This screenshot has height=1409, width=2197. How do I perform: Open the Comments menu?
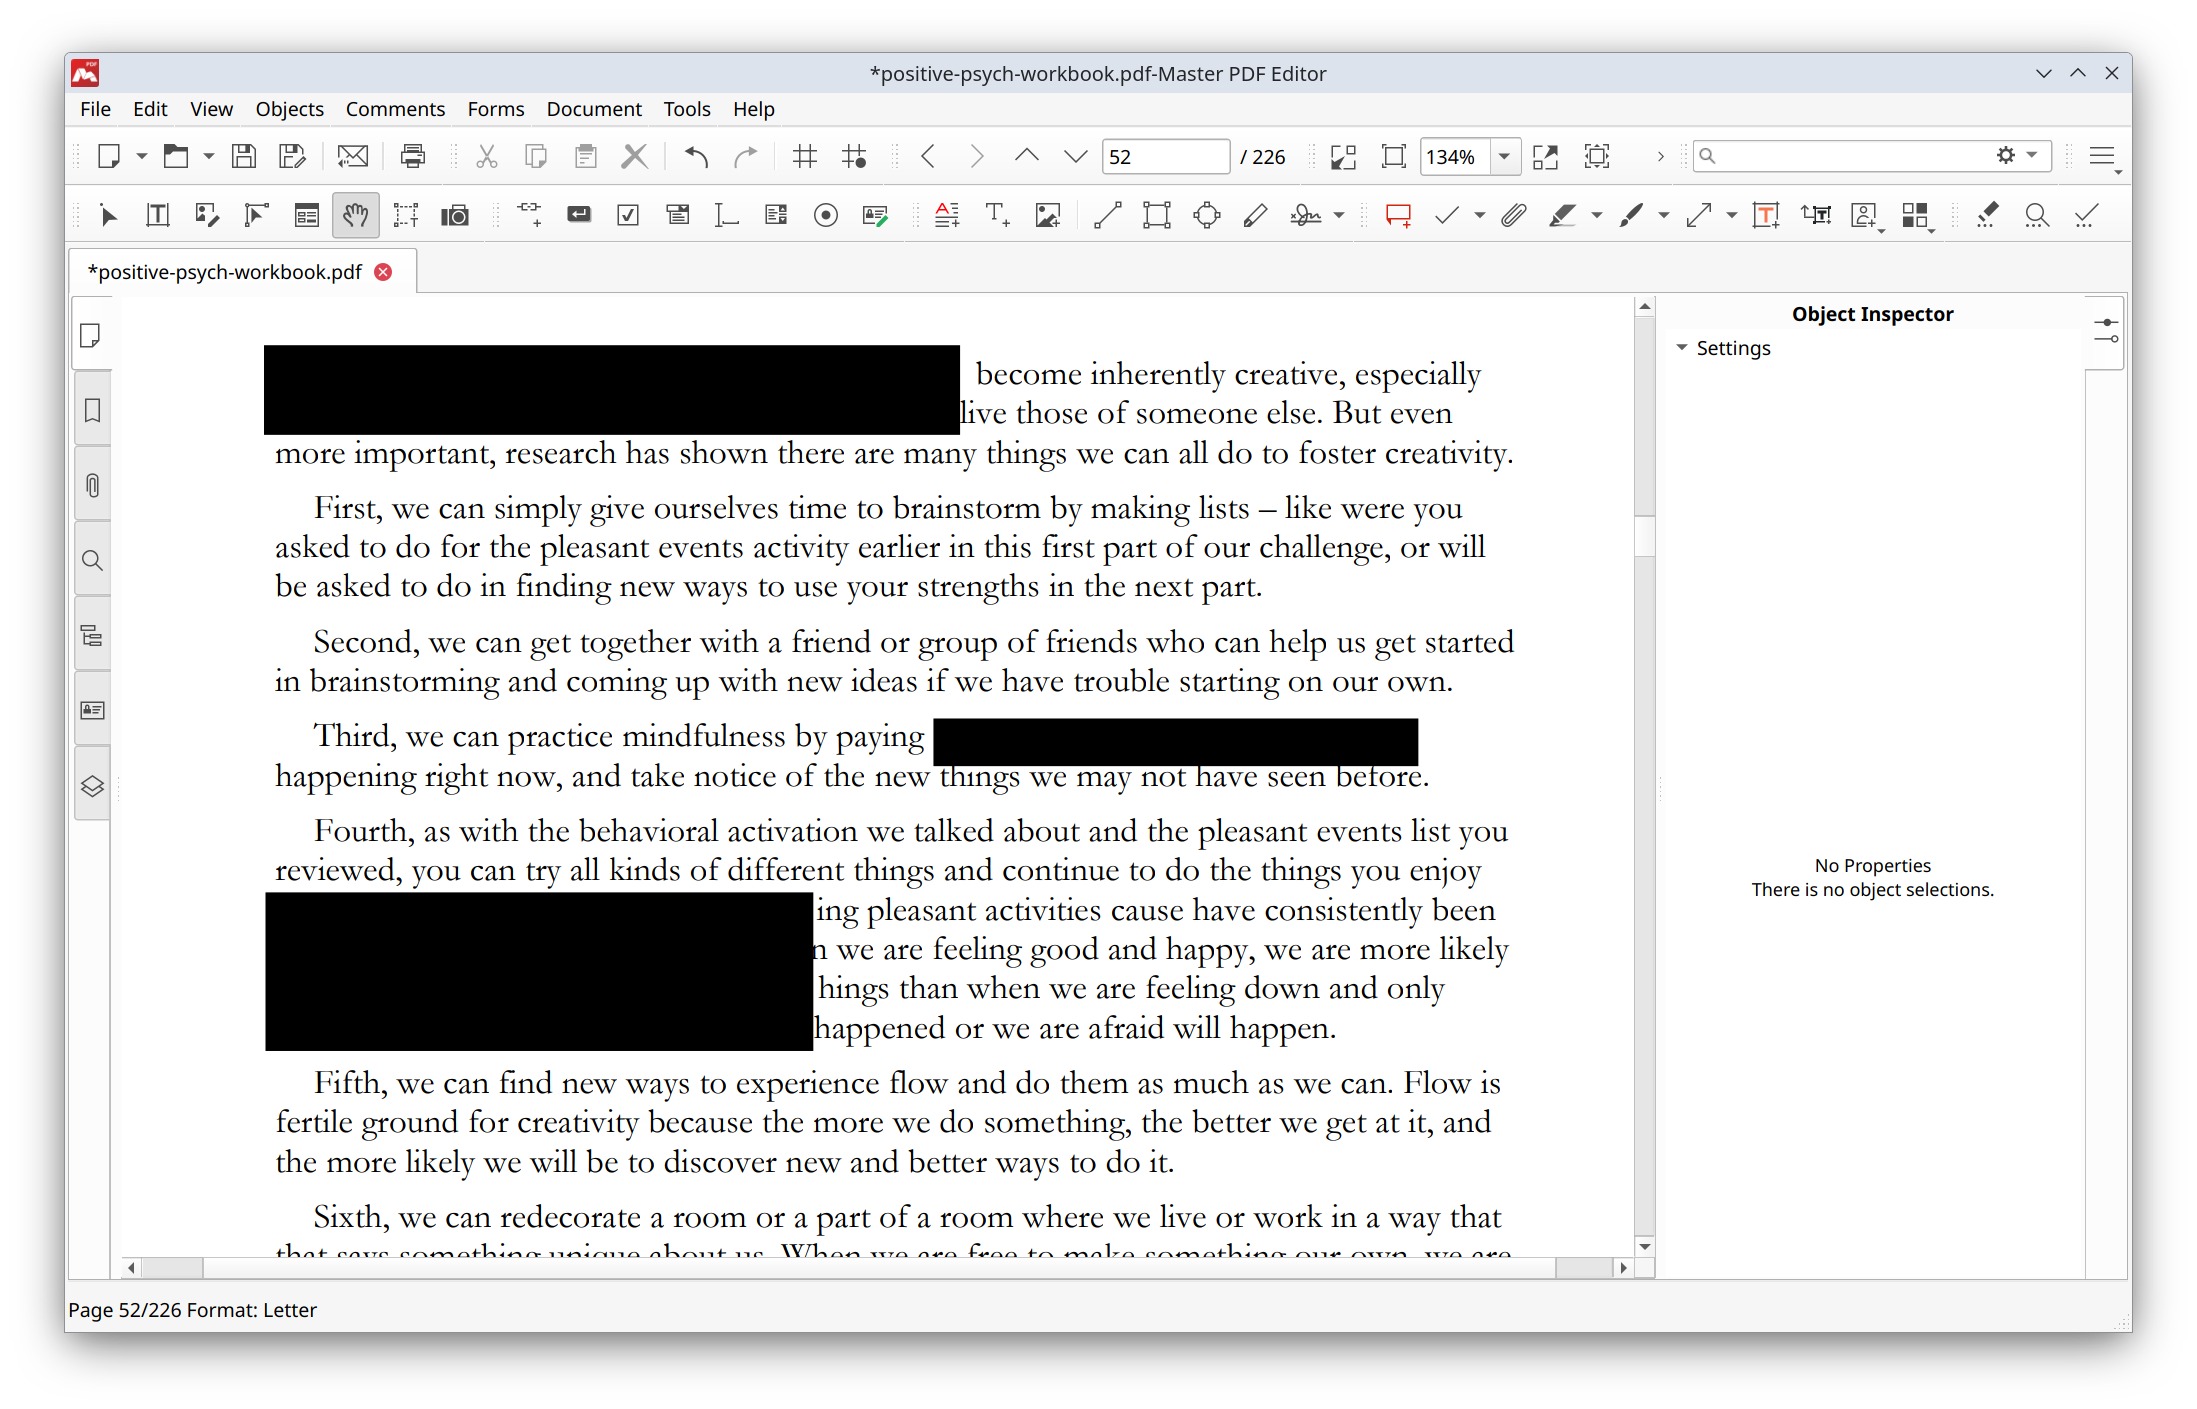tap(395, 109)
